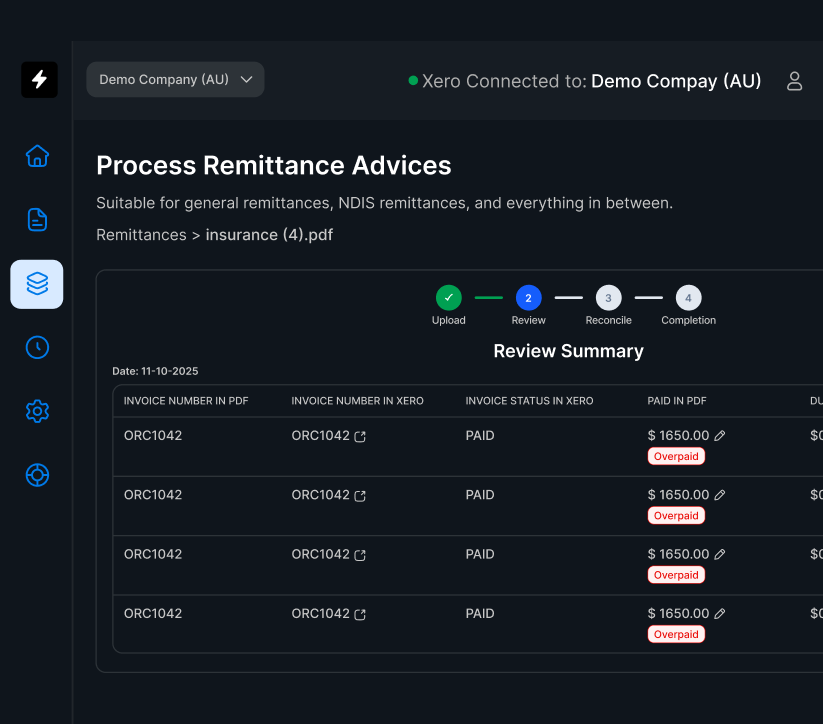Click the Review Summary heading
This screenshot has height=724, width=823.
(x=568, y=351)
